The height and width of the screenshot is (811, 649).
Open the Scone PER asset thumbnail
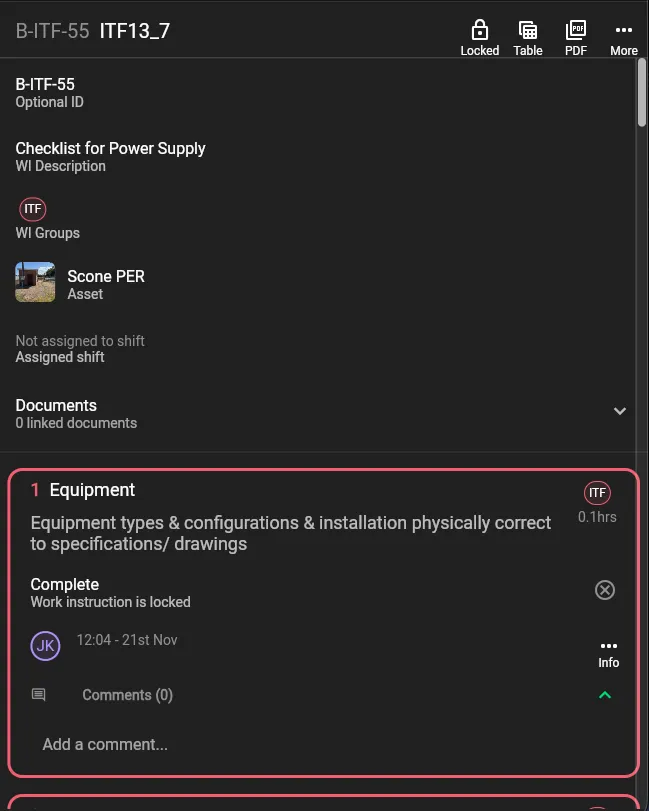click(x=35, y=282)
